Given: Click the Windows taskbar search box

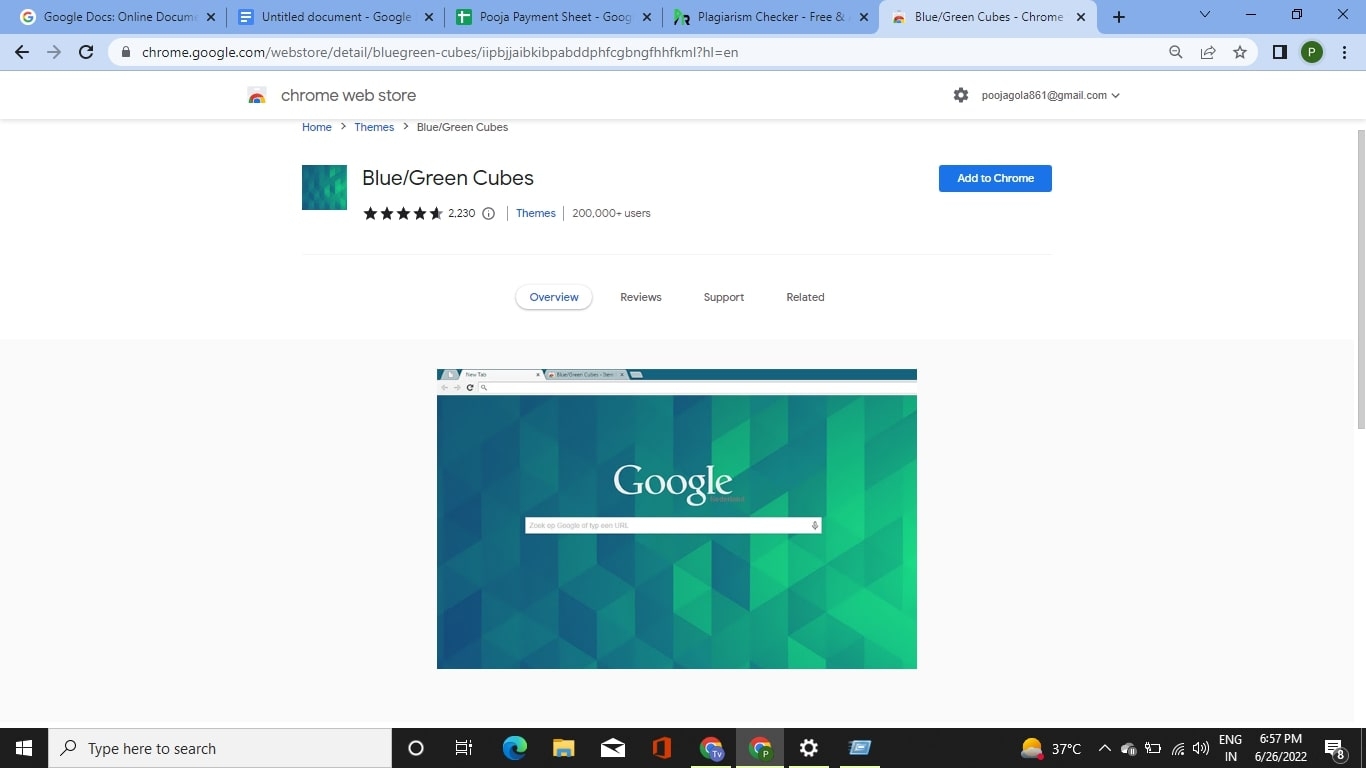Looking at the screenshot, I should 220,748.
